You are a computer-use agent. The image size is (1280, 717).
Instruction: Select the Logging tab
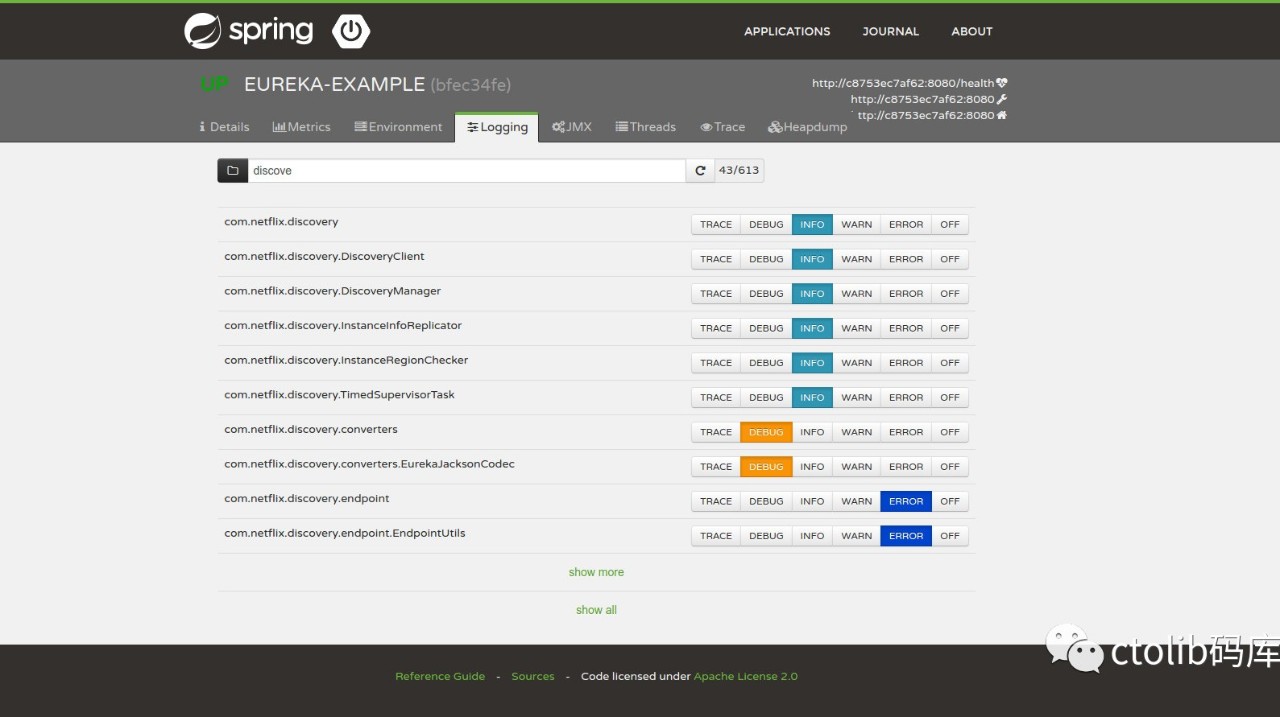pos(497,127)
